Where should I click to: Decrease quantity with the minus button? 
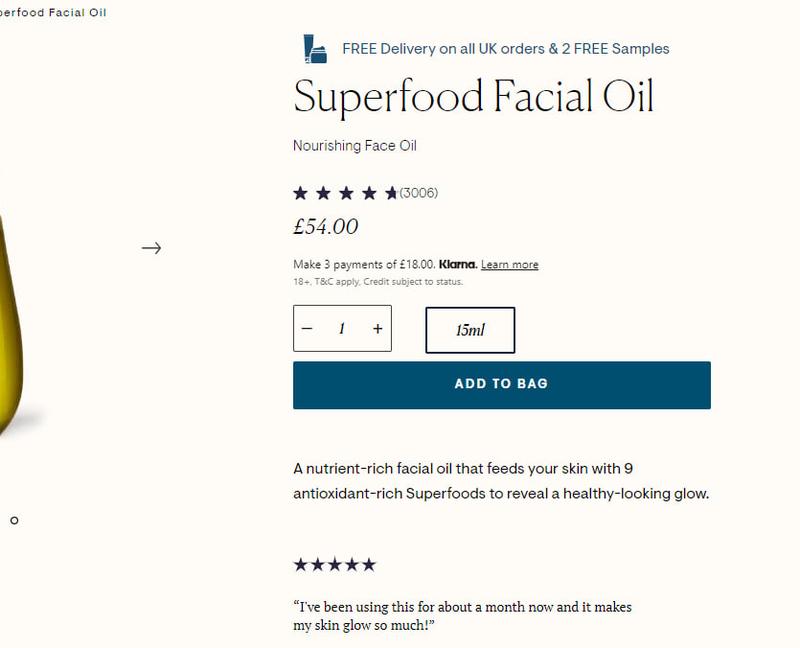click(x=307, y=329)
